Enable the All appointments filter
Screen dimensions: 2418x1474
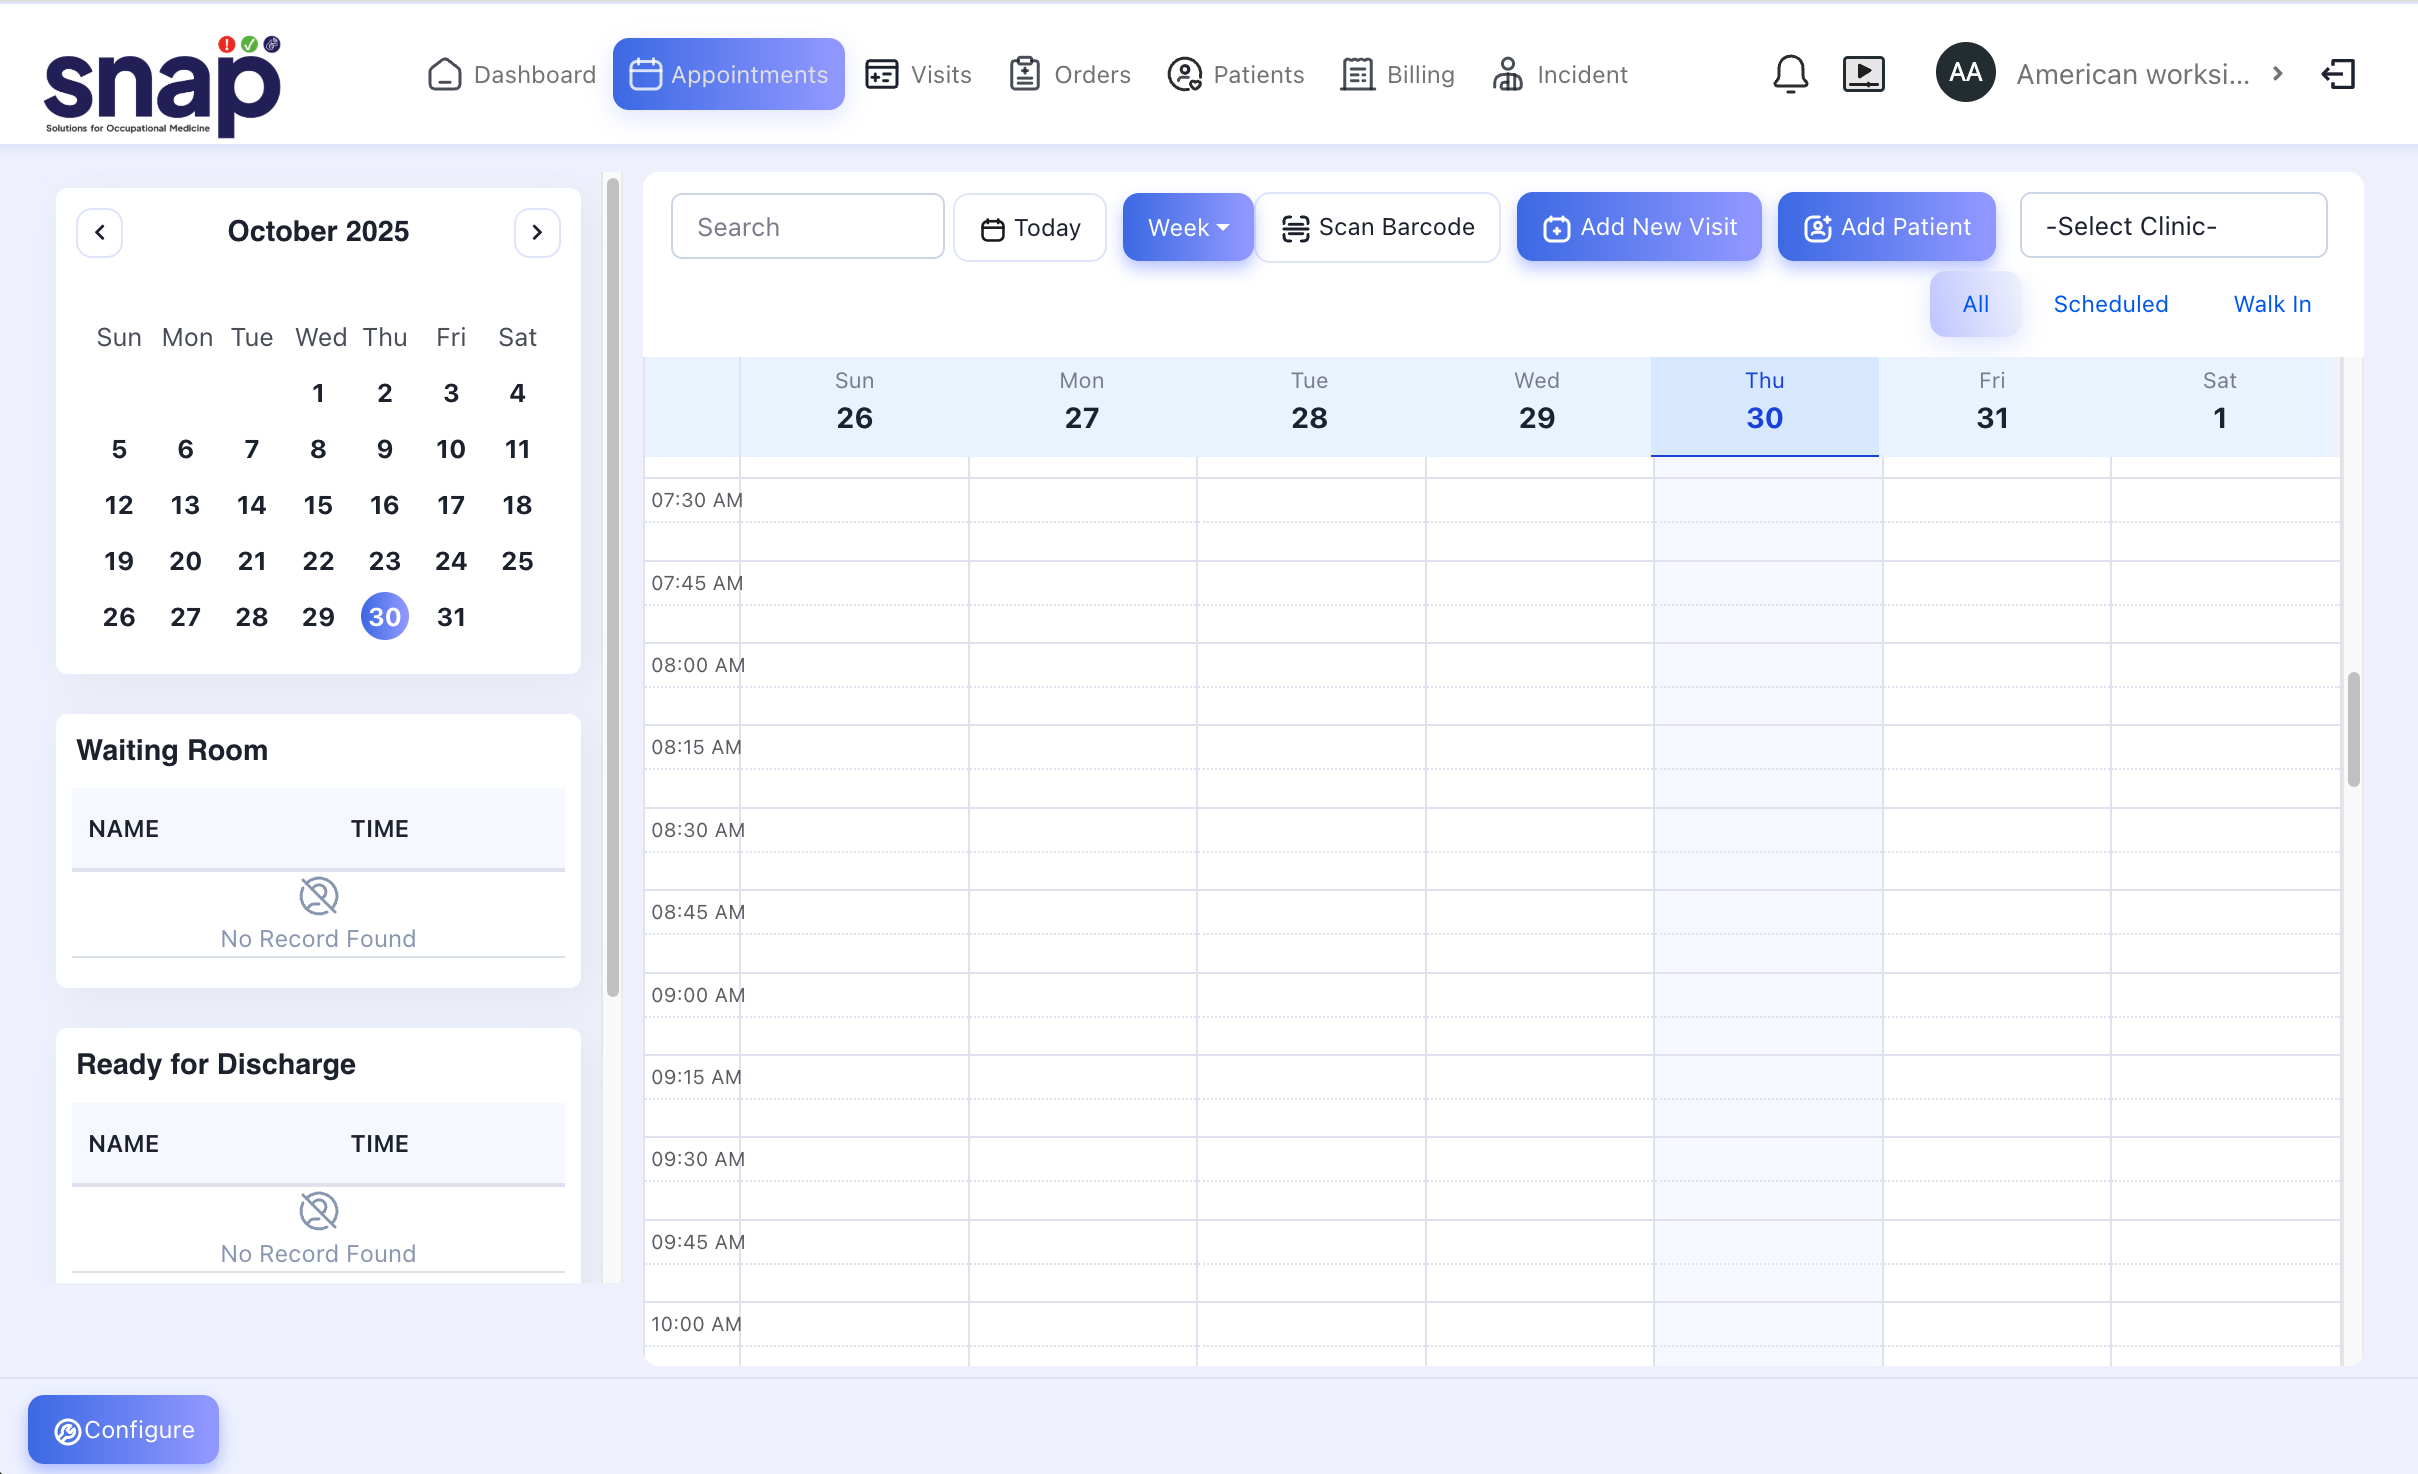click(x=1974, y=304)
